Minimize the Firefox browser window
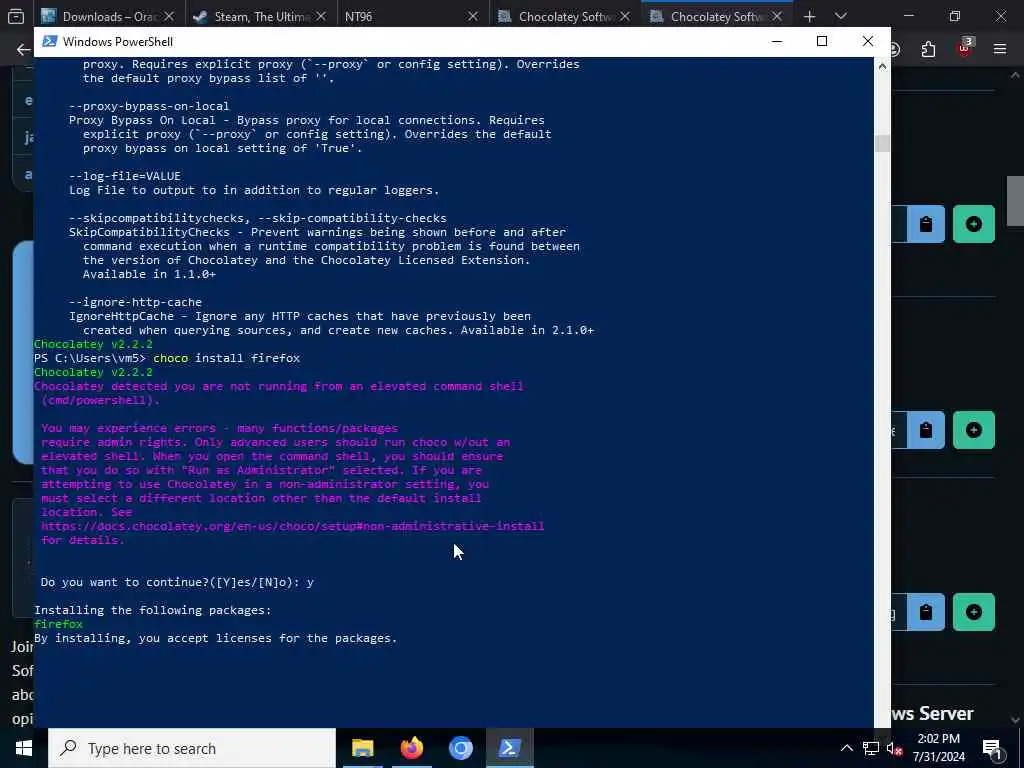Viewport: 1024px width, 768px height. [908, 16]
